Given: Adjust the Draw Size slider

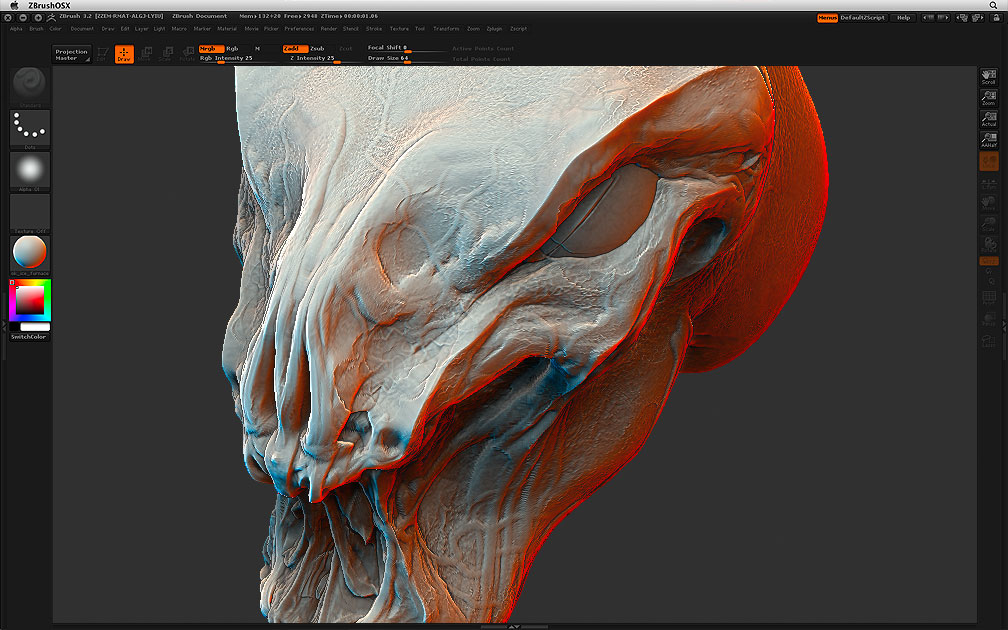Looking at the screenshot, I should click(x=406, y=58).
